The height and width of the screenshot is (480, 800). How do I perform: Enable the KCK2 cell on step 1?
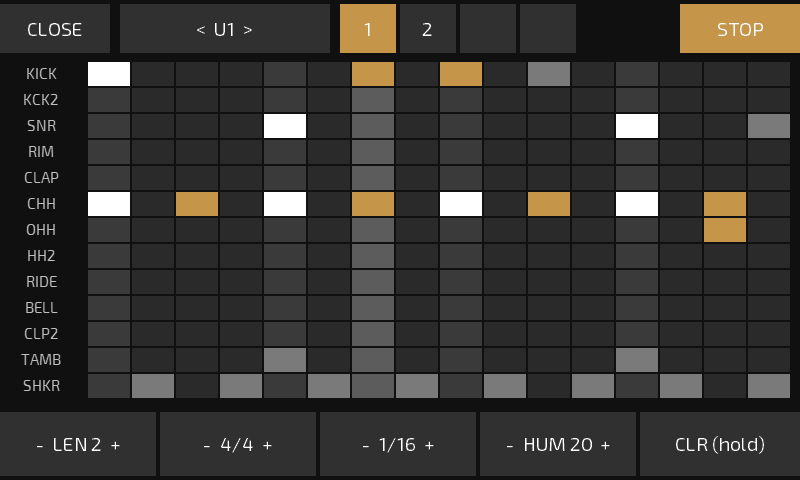pyautogui.click(x=109, y=100)
